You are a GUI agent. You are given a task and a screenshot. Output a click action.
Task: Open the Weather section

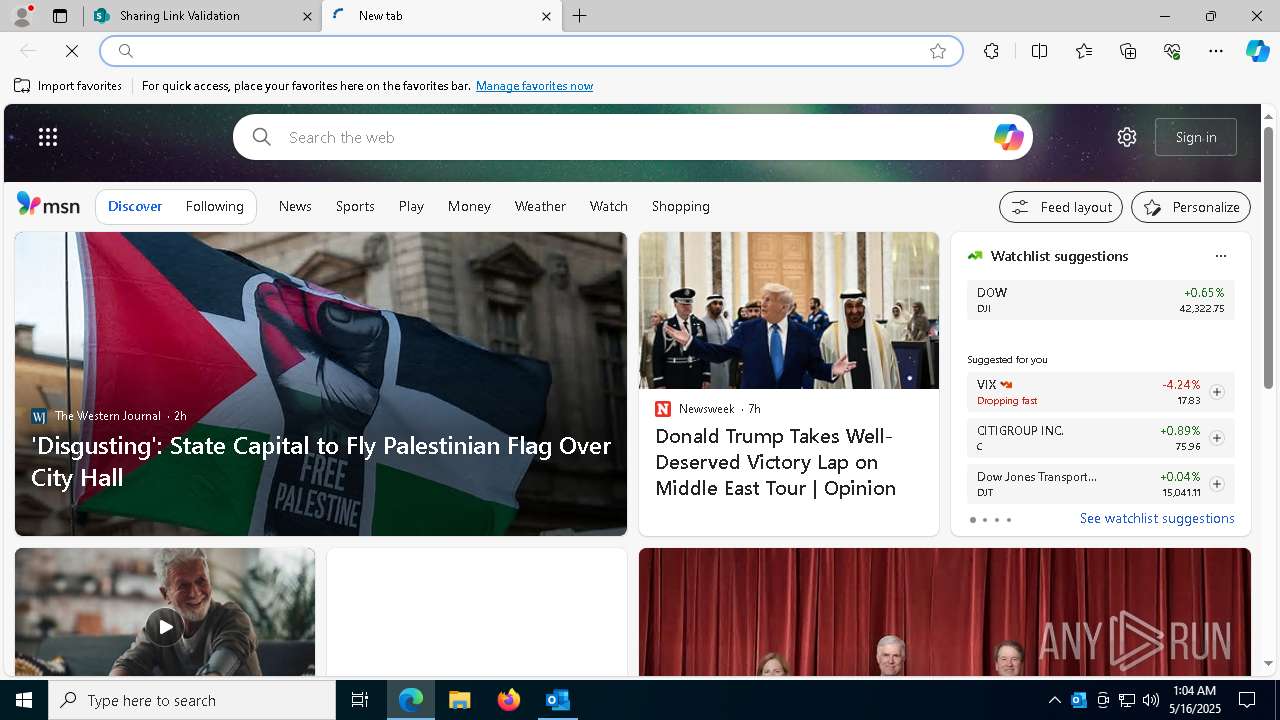[x=540, y=206]
